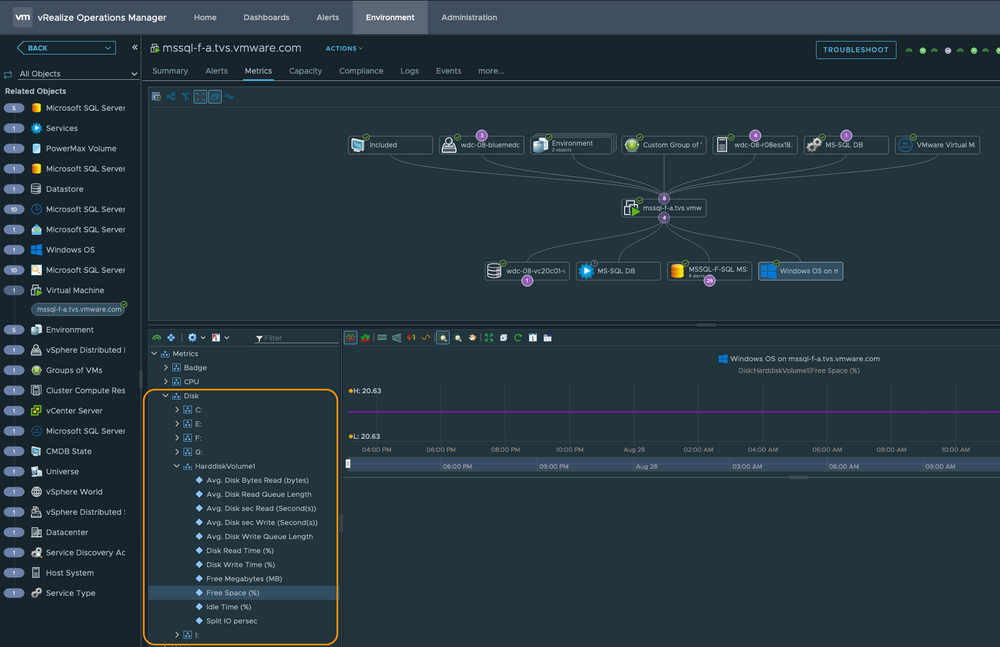Switch to the Capacity tab
Screen dimensions: 1000x647
[305, 71]
